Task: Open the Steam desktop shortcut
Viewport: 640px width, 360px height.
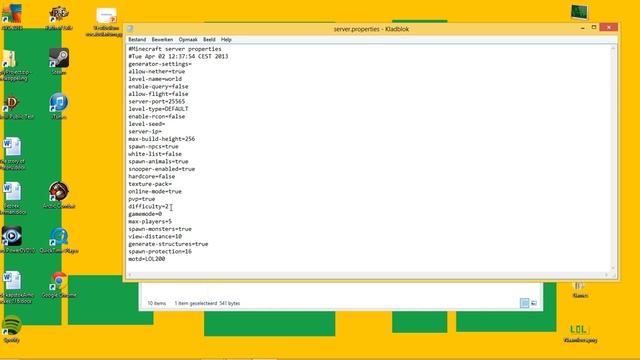Action: (59, 60)
